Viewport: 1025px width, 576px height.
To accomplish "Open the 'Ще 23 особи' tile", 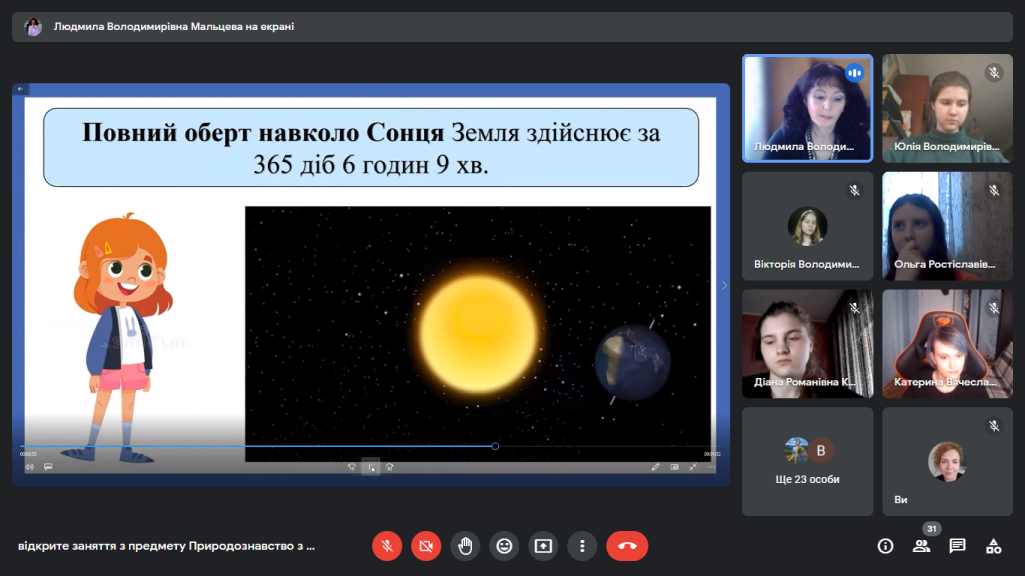I will [807, 462].
